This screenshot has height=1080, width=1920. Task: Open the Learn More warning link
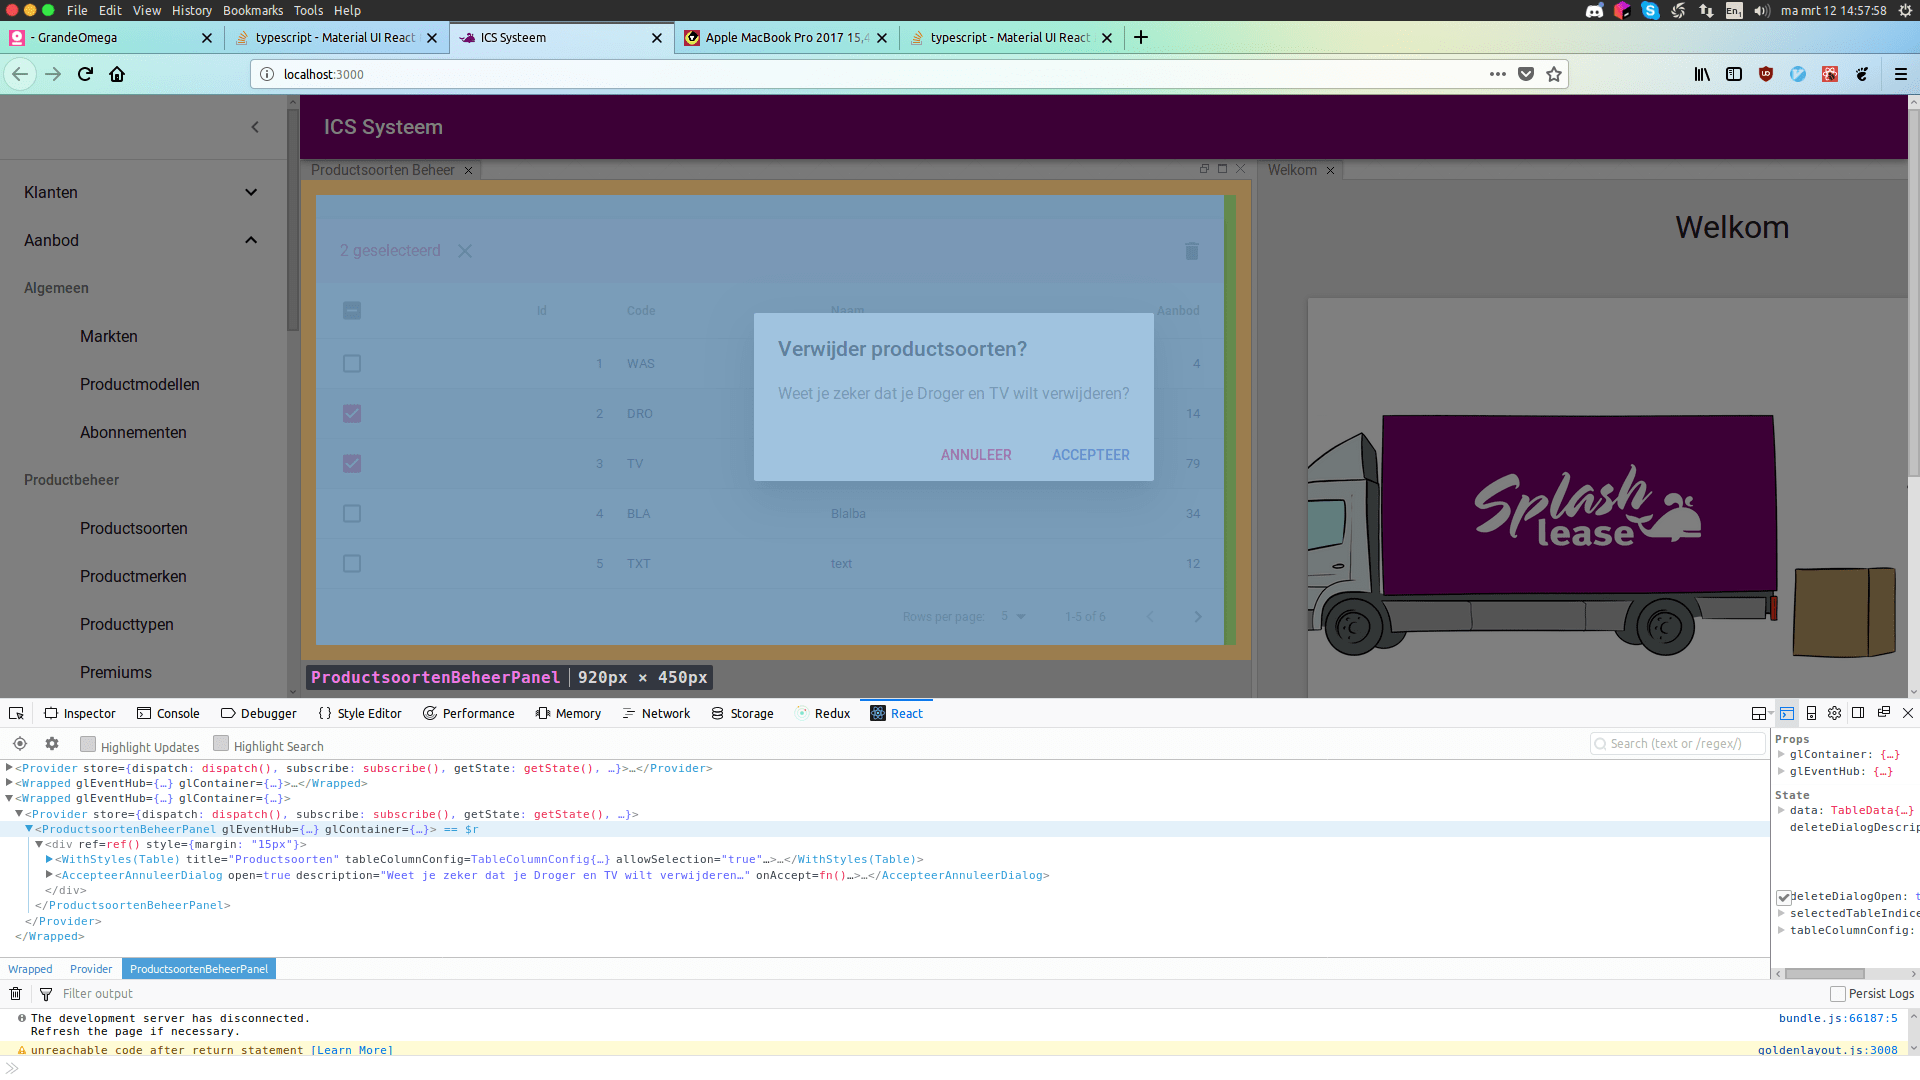352,1050
